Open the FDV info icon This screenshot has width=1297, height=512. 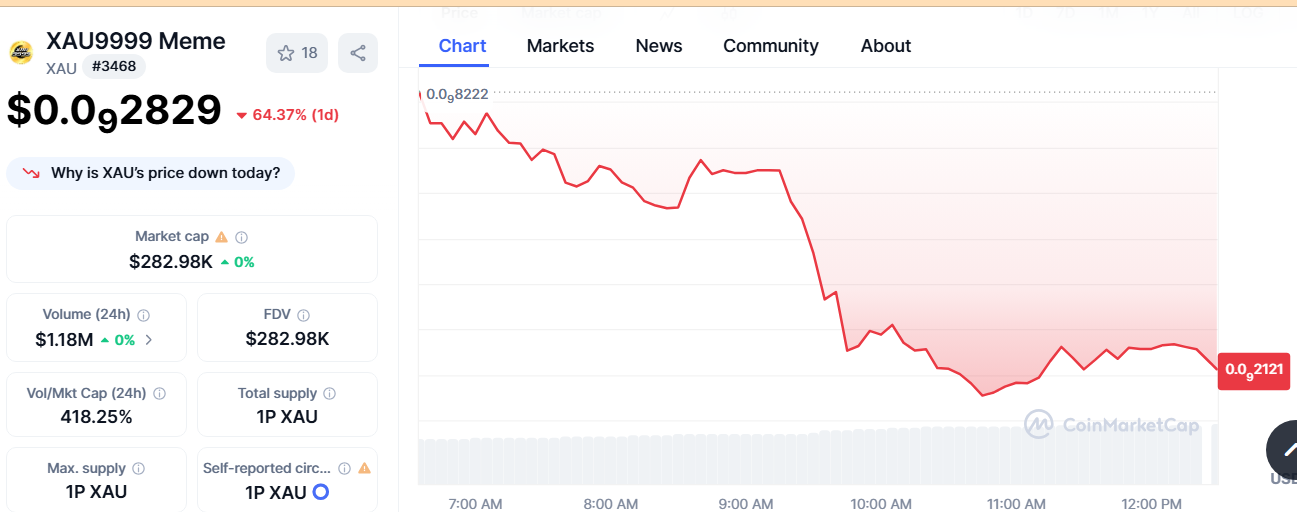tap(303, 315)
